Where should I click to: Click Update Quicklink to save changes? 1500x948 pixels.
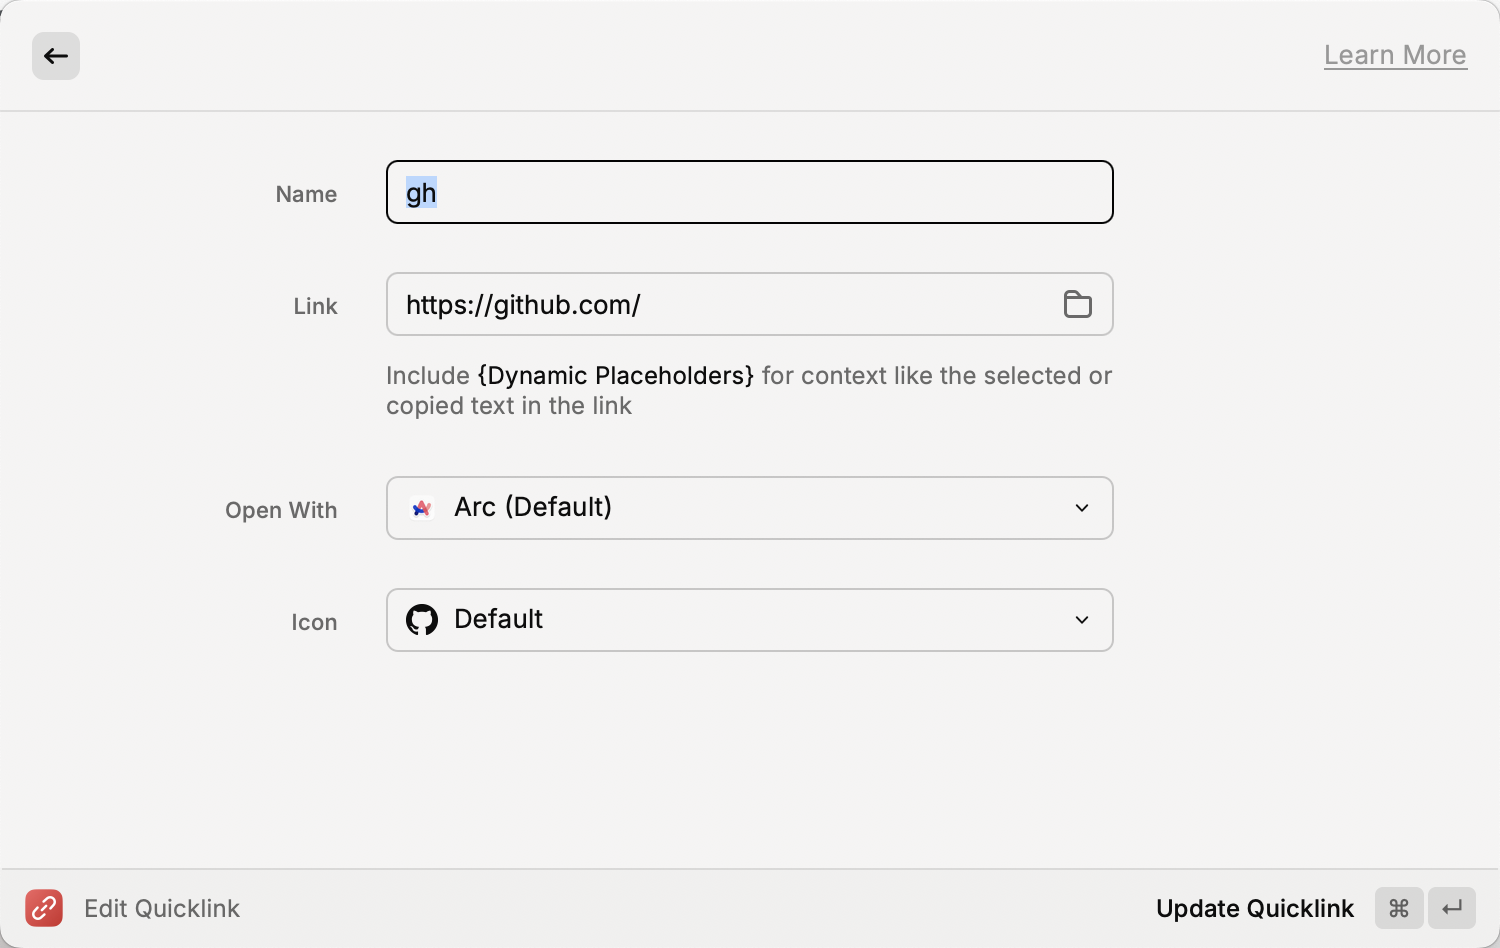click(x=1254, y=908)
